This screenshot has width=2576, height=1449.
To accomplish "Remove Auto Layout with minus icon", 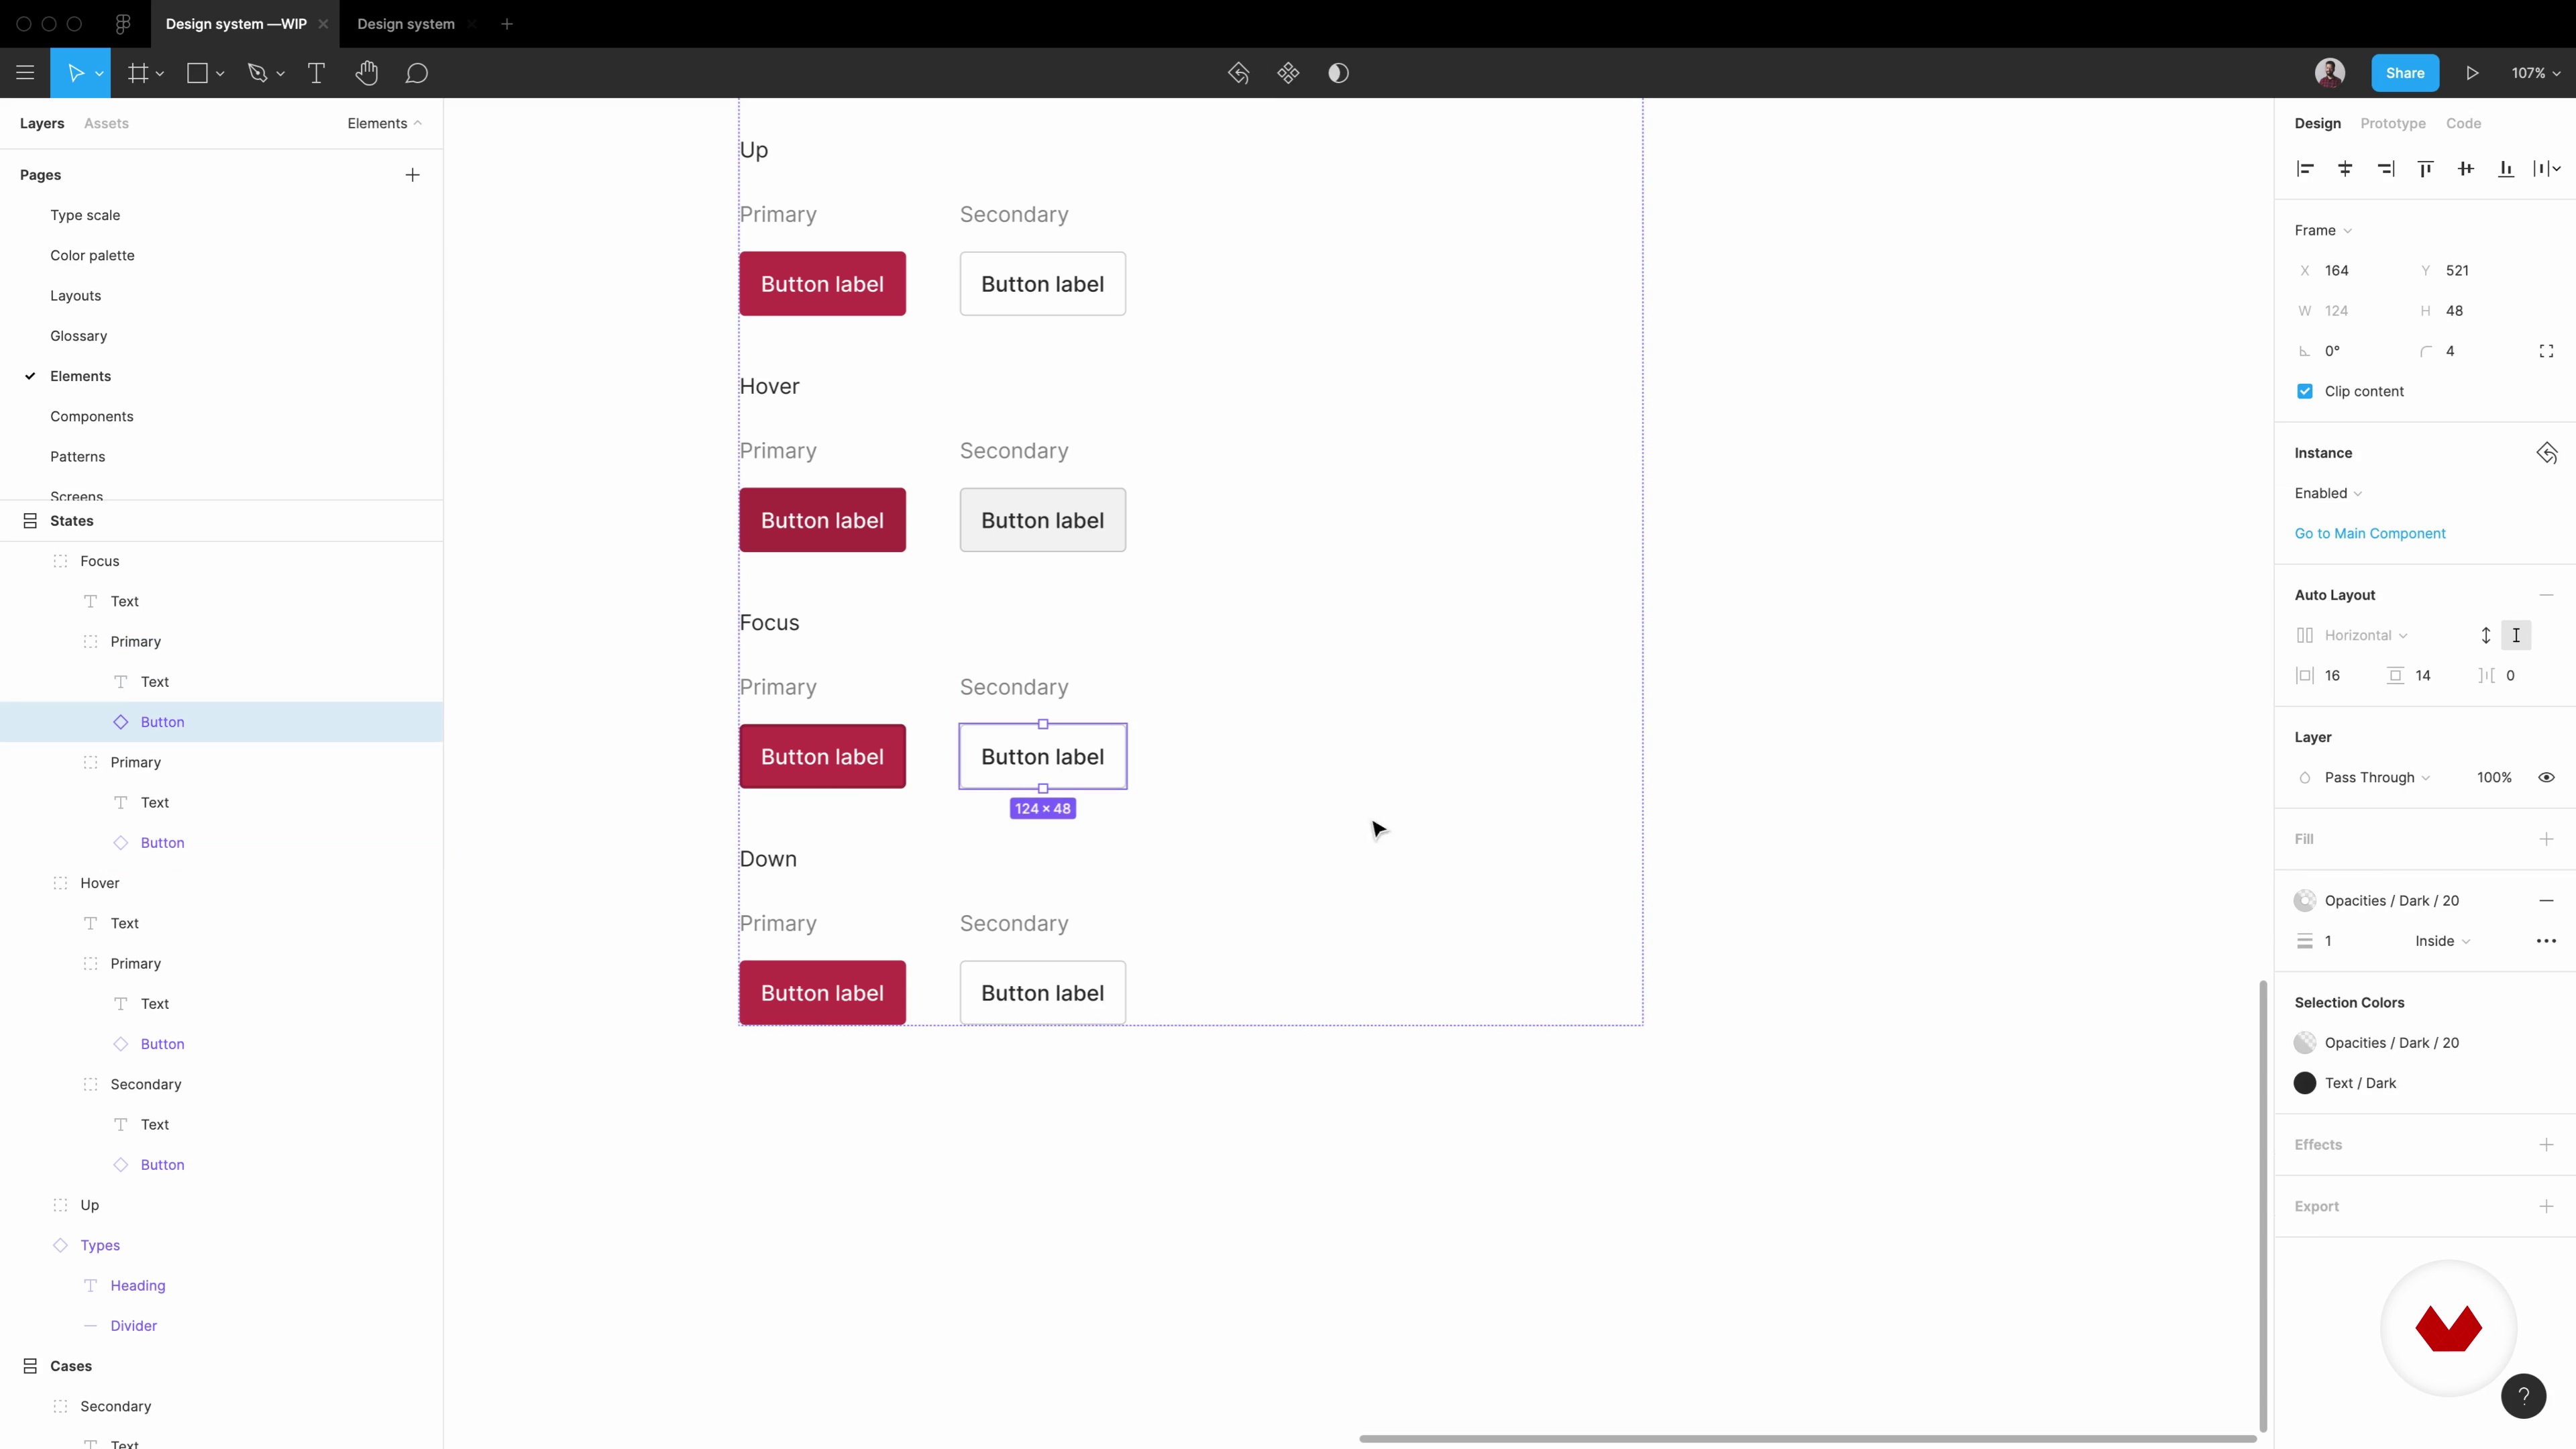I will 2546,595.
